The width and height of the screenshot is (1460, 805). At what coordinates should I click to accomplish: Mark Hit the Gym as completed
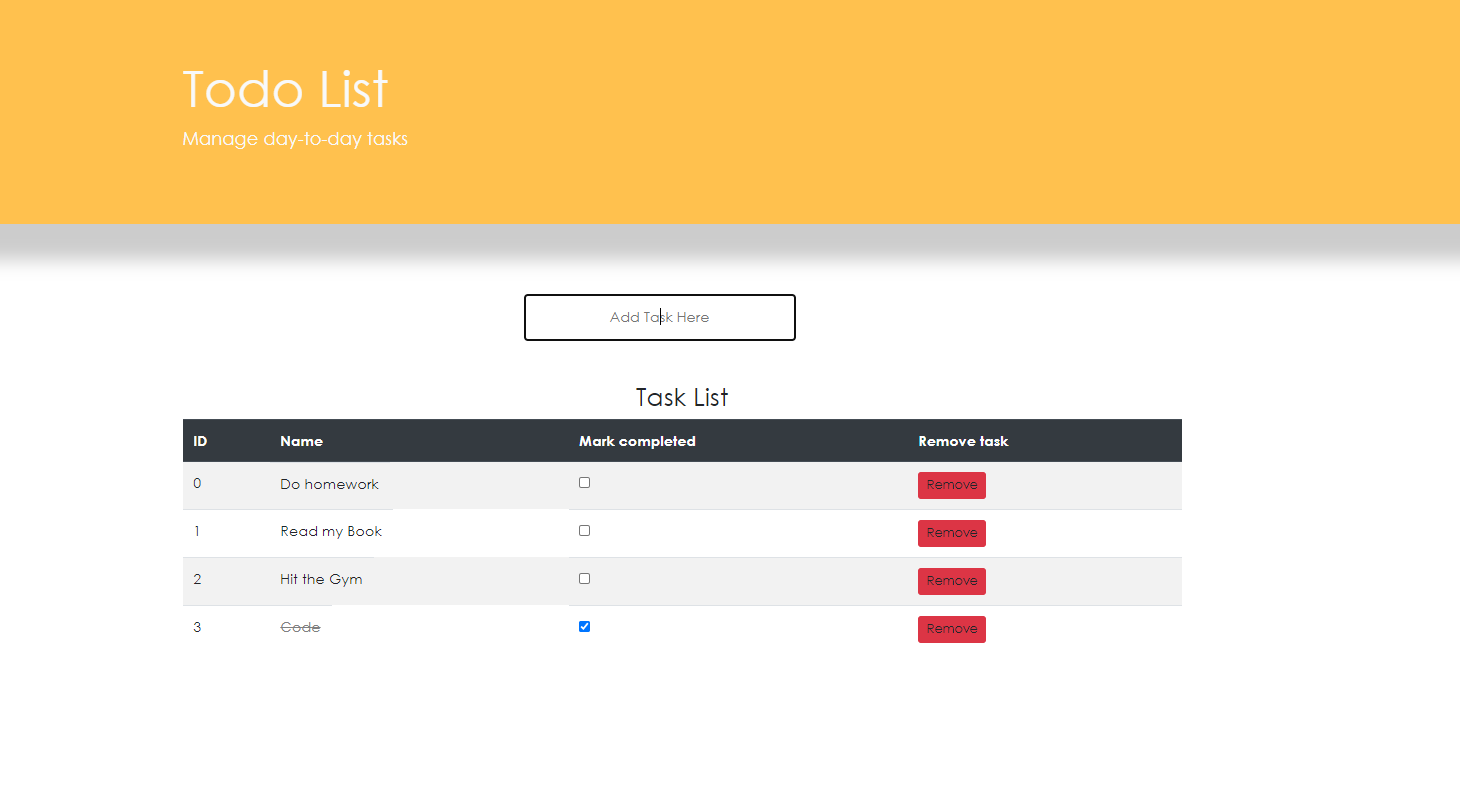[584, 578]
